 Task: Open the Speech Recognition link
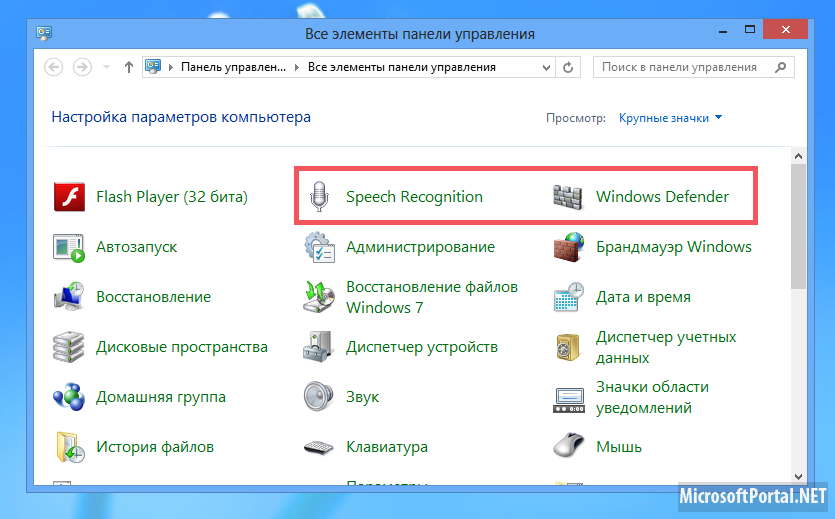[414, 197]
